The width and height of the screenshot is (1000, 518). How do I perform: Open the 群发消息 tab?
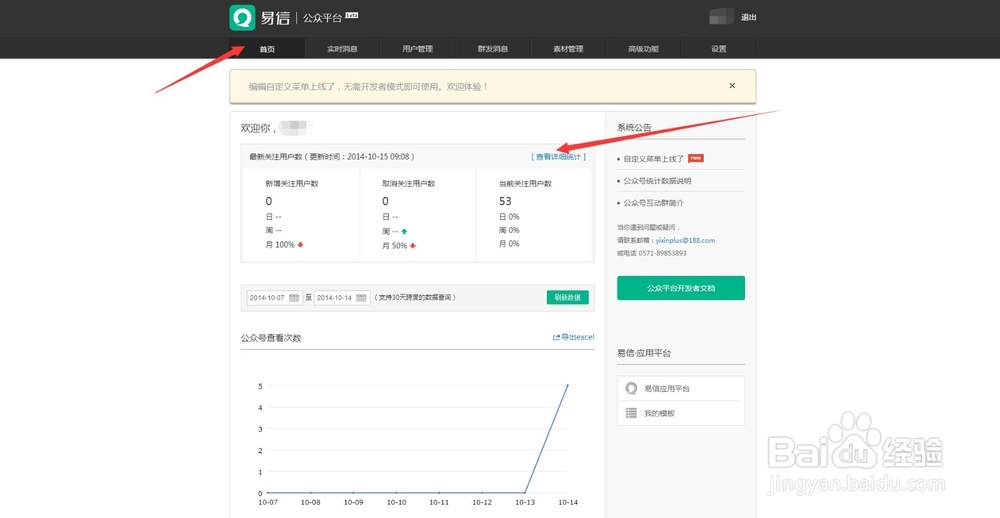tap(493, 48)
